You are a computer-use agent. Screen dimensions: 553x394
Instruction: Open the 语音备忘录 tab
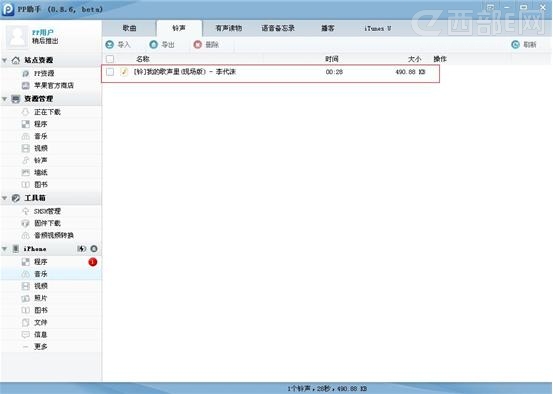coord(278,28)
